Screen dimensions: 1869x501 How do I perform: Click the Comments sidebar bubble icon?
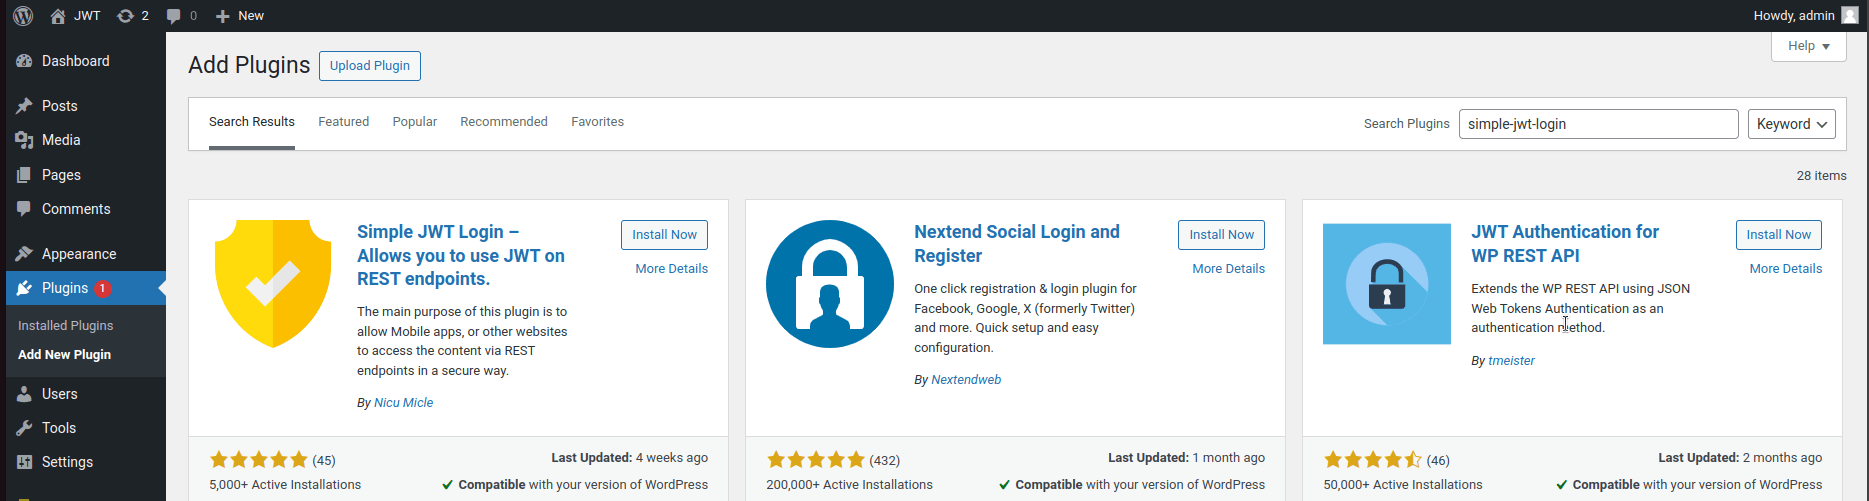(24, 209)
